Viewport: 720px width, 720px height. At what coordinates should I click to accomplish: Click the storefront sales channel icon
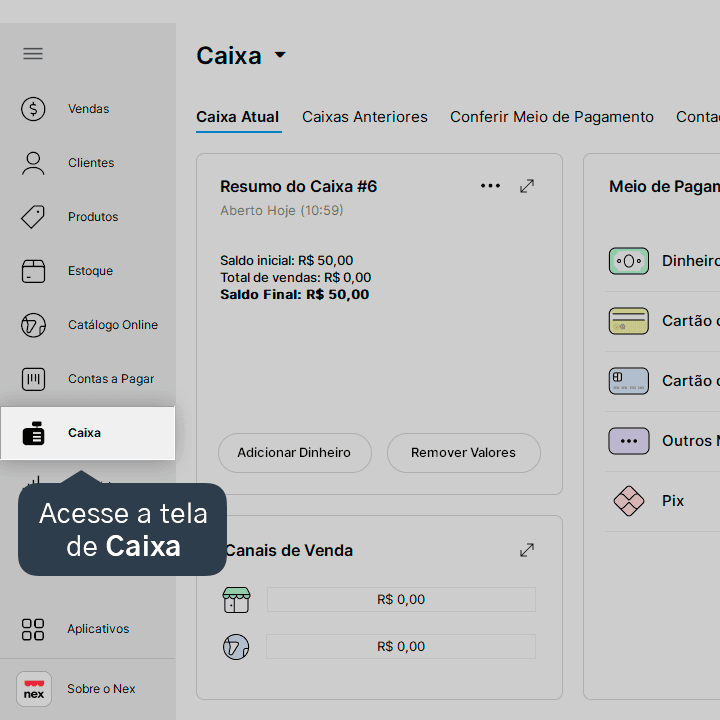pos(236,600)
